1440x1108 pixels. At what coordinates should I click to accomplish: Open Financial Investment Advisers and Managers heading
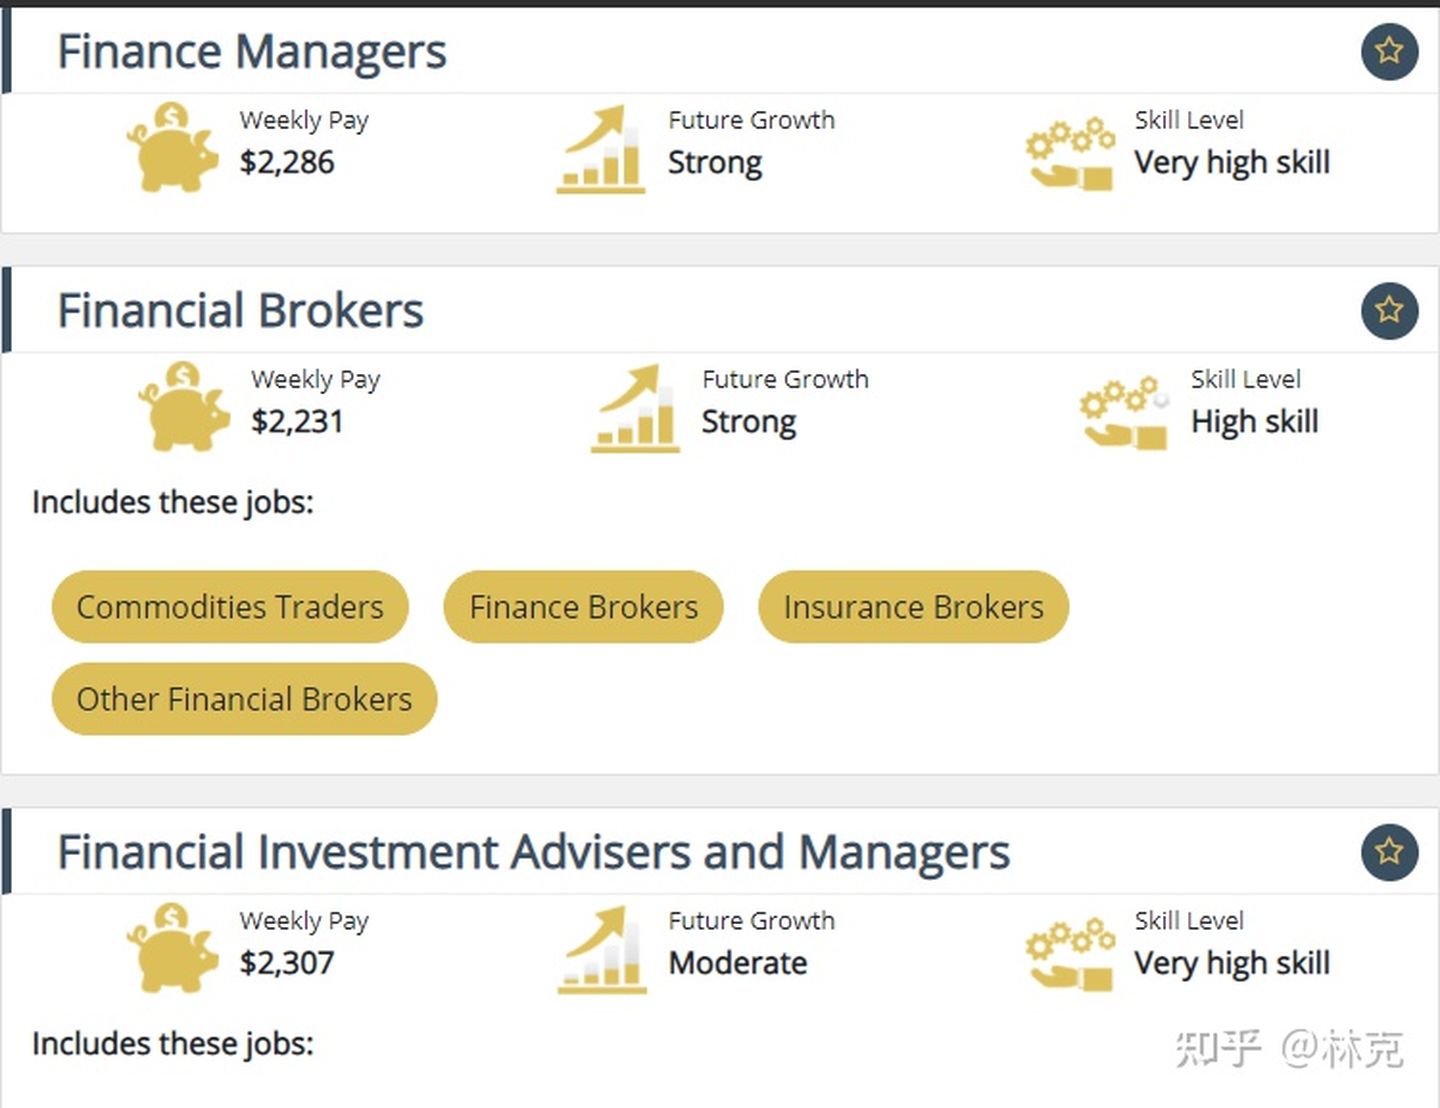click(534, 853)
